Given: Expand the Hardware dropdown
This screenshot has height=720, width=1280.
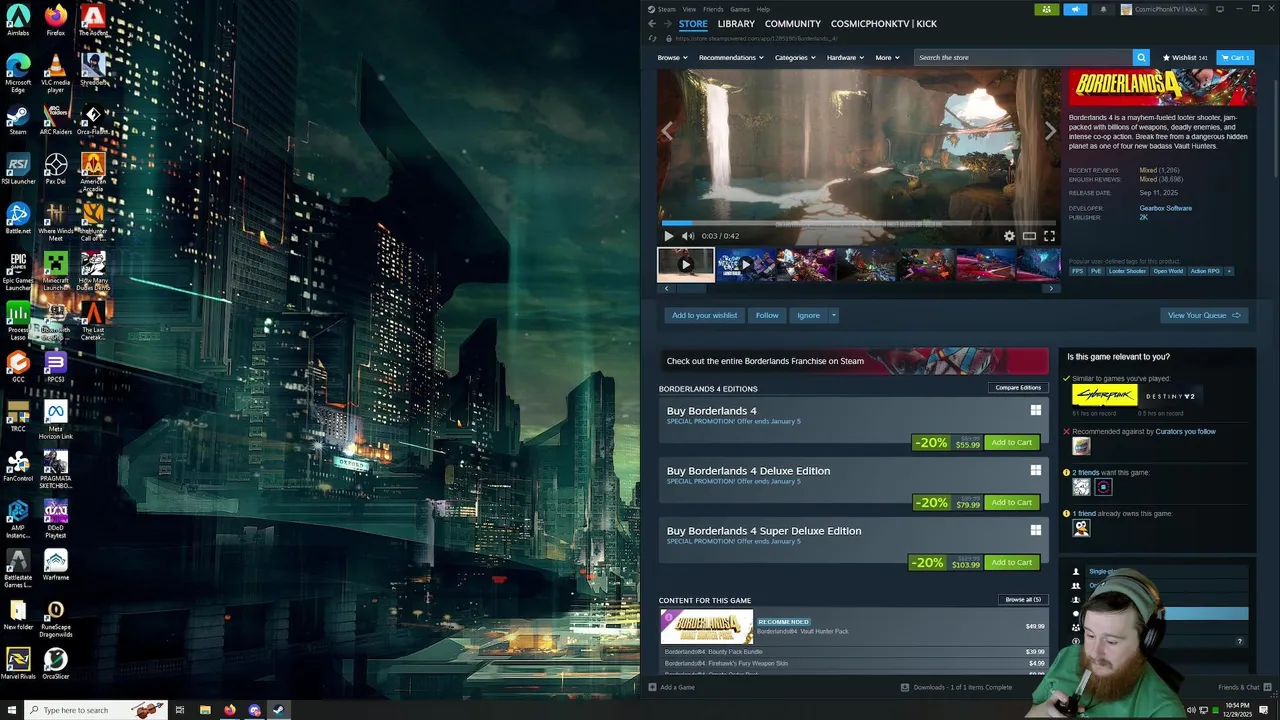Looking at the screenshot, I should coord(846,58).
